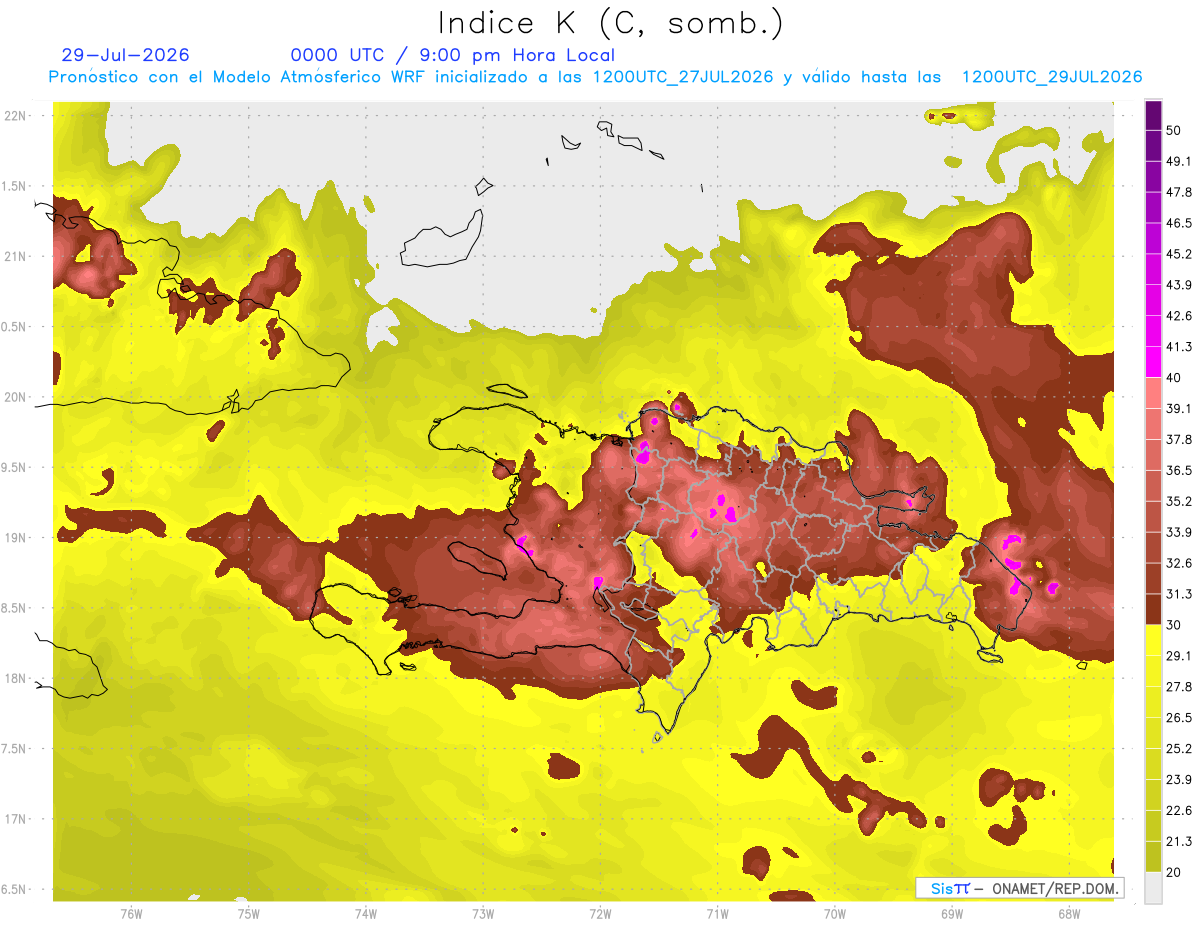The image size is (1200, 927).
Task: Click the '29-Jul-2026' date label
Action: pos(125,55)
